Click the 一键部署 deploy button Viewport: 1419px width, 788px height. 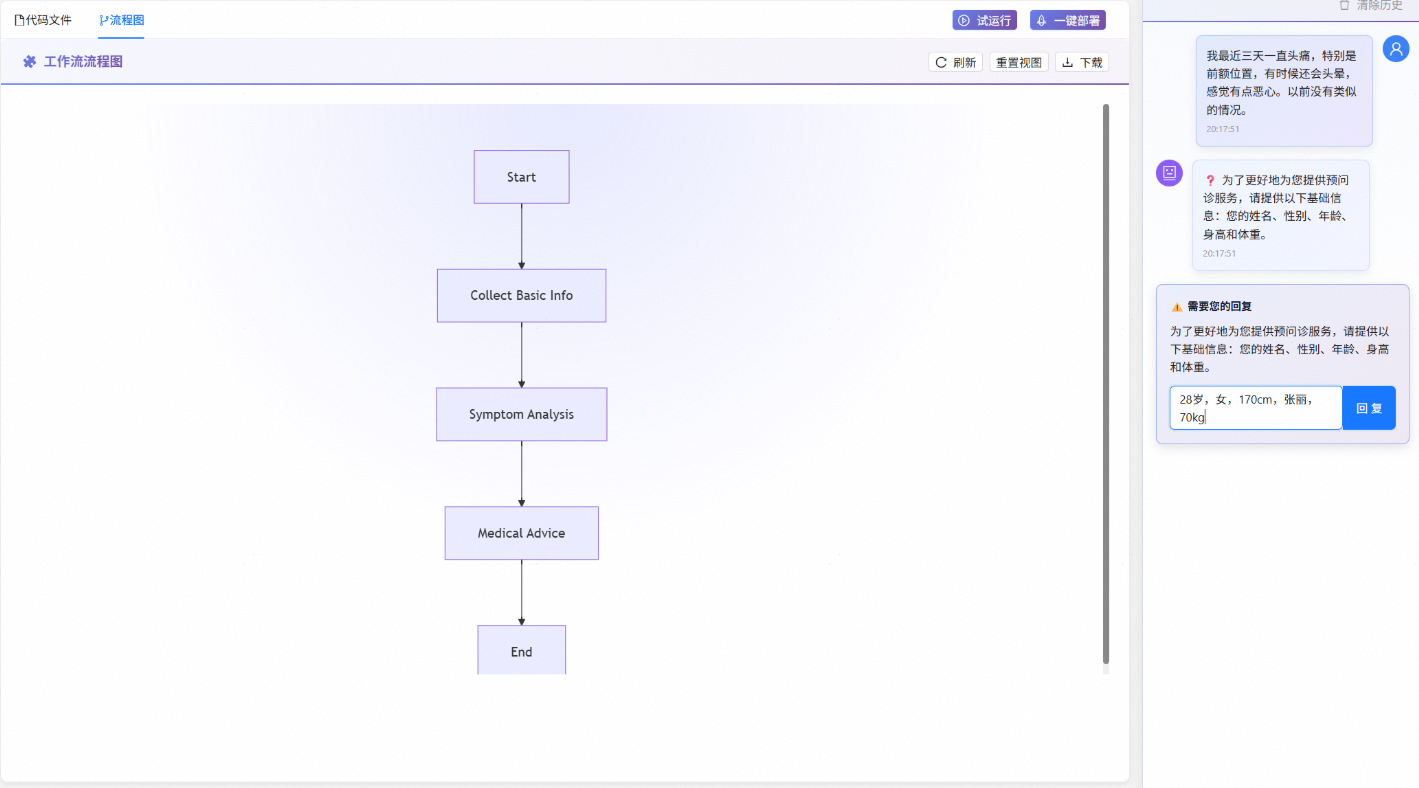pyautogui.click(x=1067, y=20)
